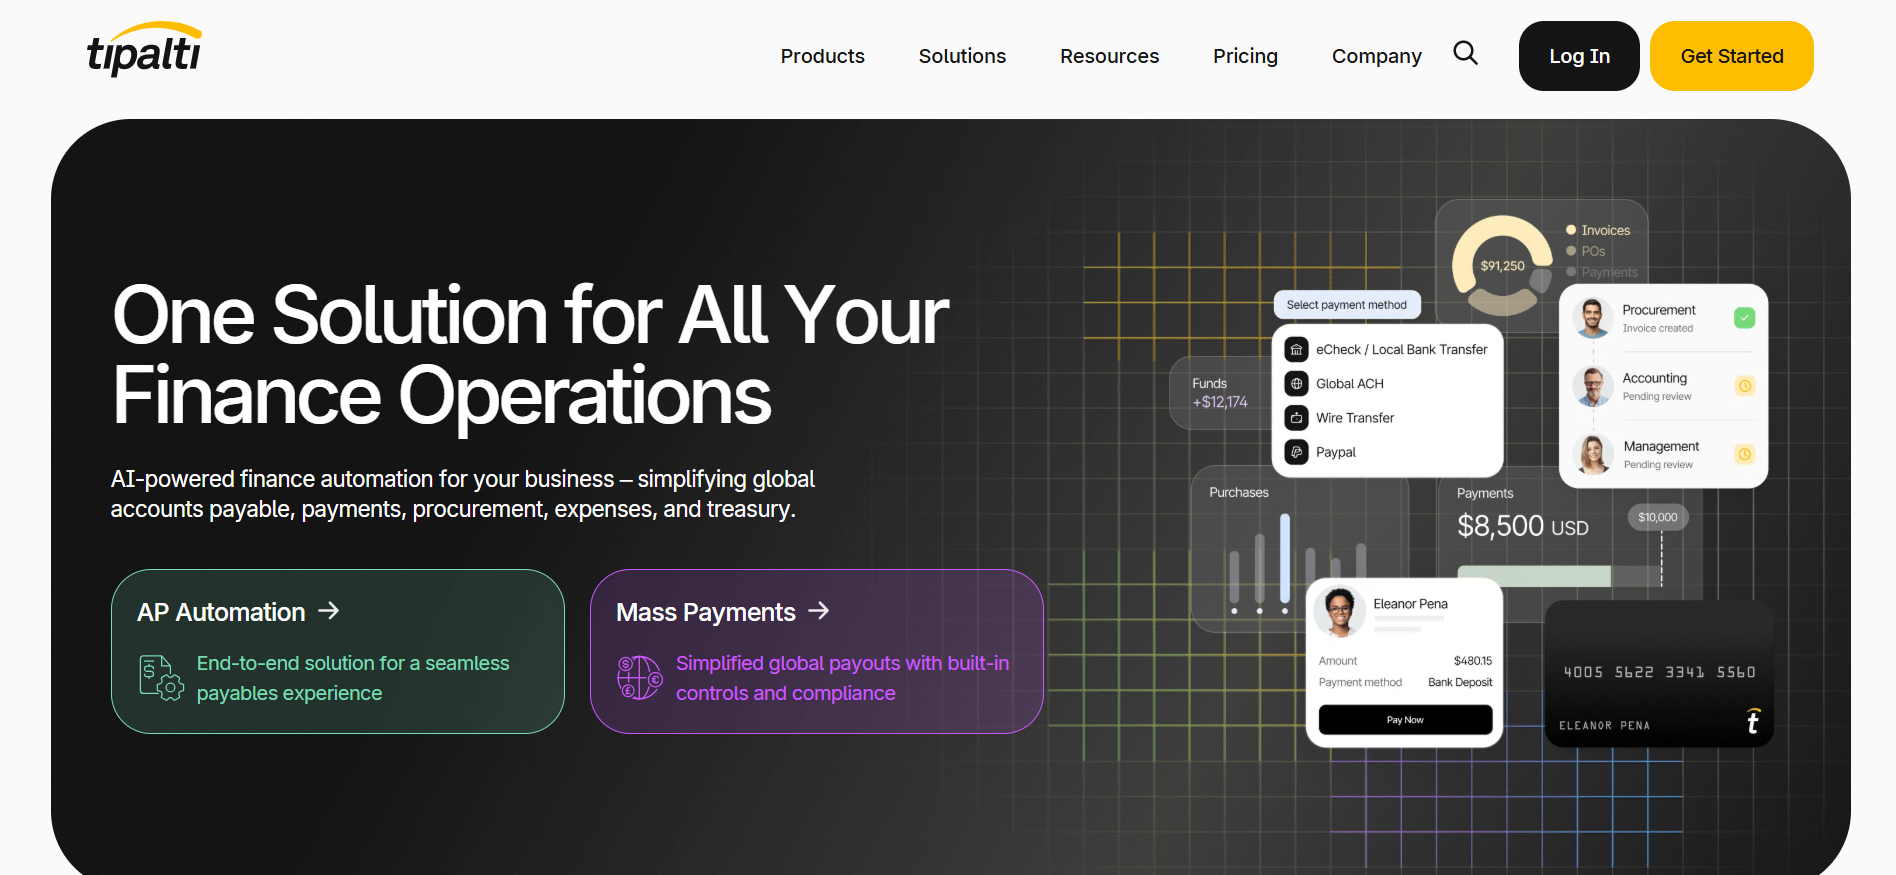Click the Paypal icon
1896x875 pixels.
pyautogui.click(x=1296, y=452)
